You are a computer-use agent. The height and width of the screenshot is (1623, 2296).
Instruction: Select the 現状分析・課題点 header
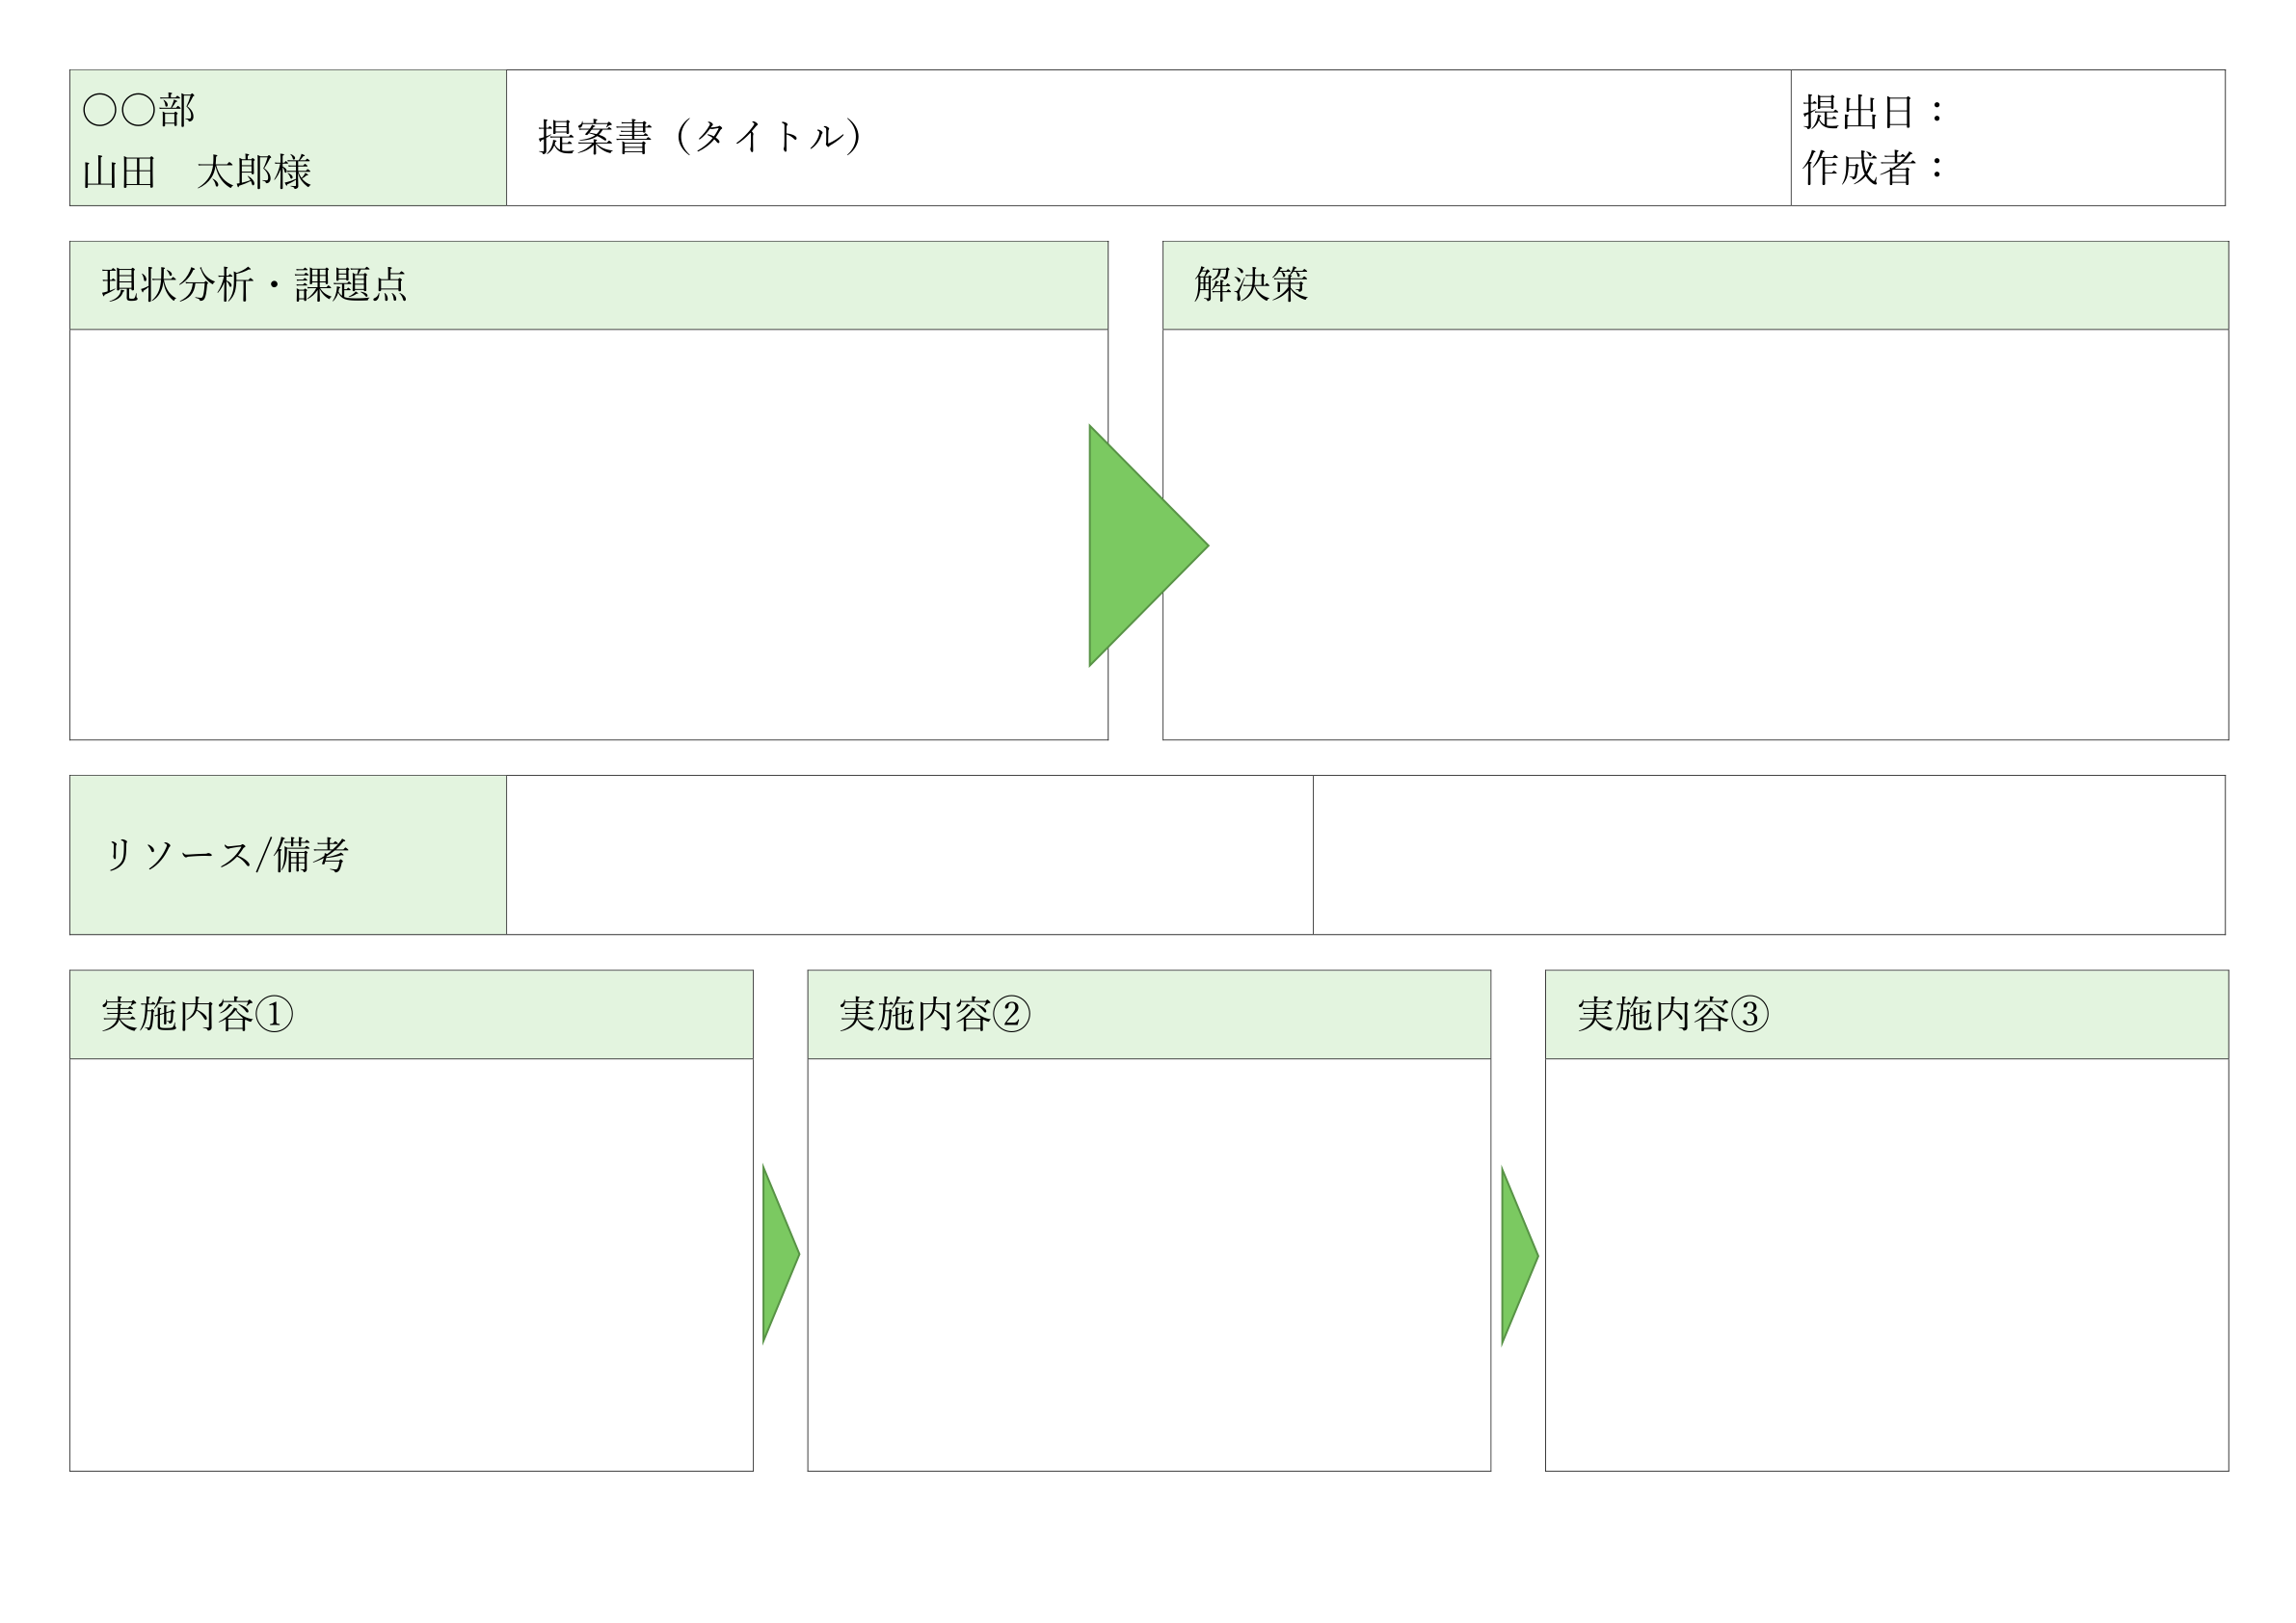[588, 285]
